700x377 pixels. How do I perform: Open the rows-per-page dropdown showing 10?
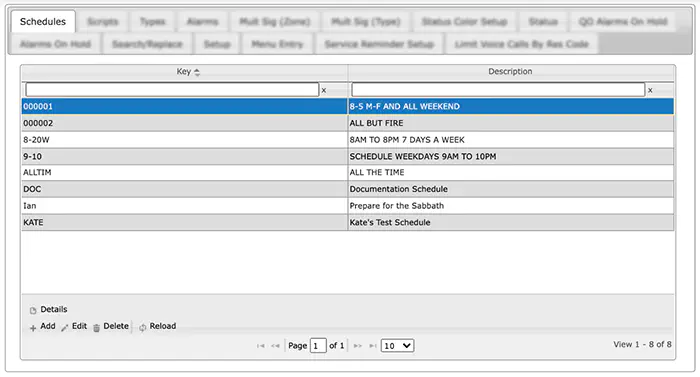coord(397,346)
